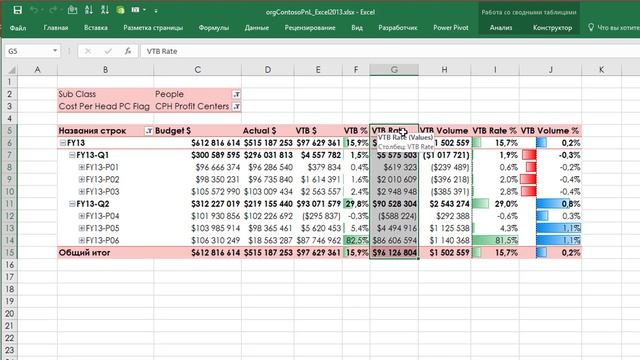The image size is (640, 360).
Task: Open the Названия строк filter dropdown
Action: click(149, 131)
